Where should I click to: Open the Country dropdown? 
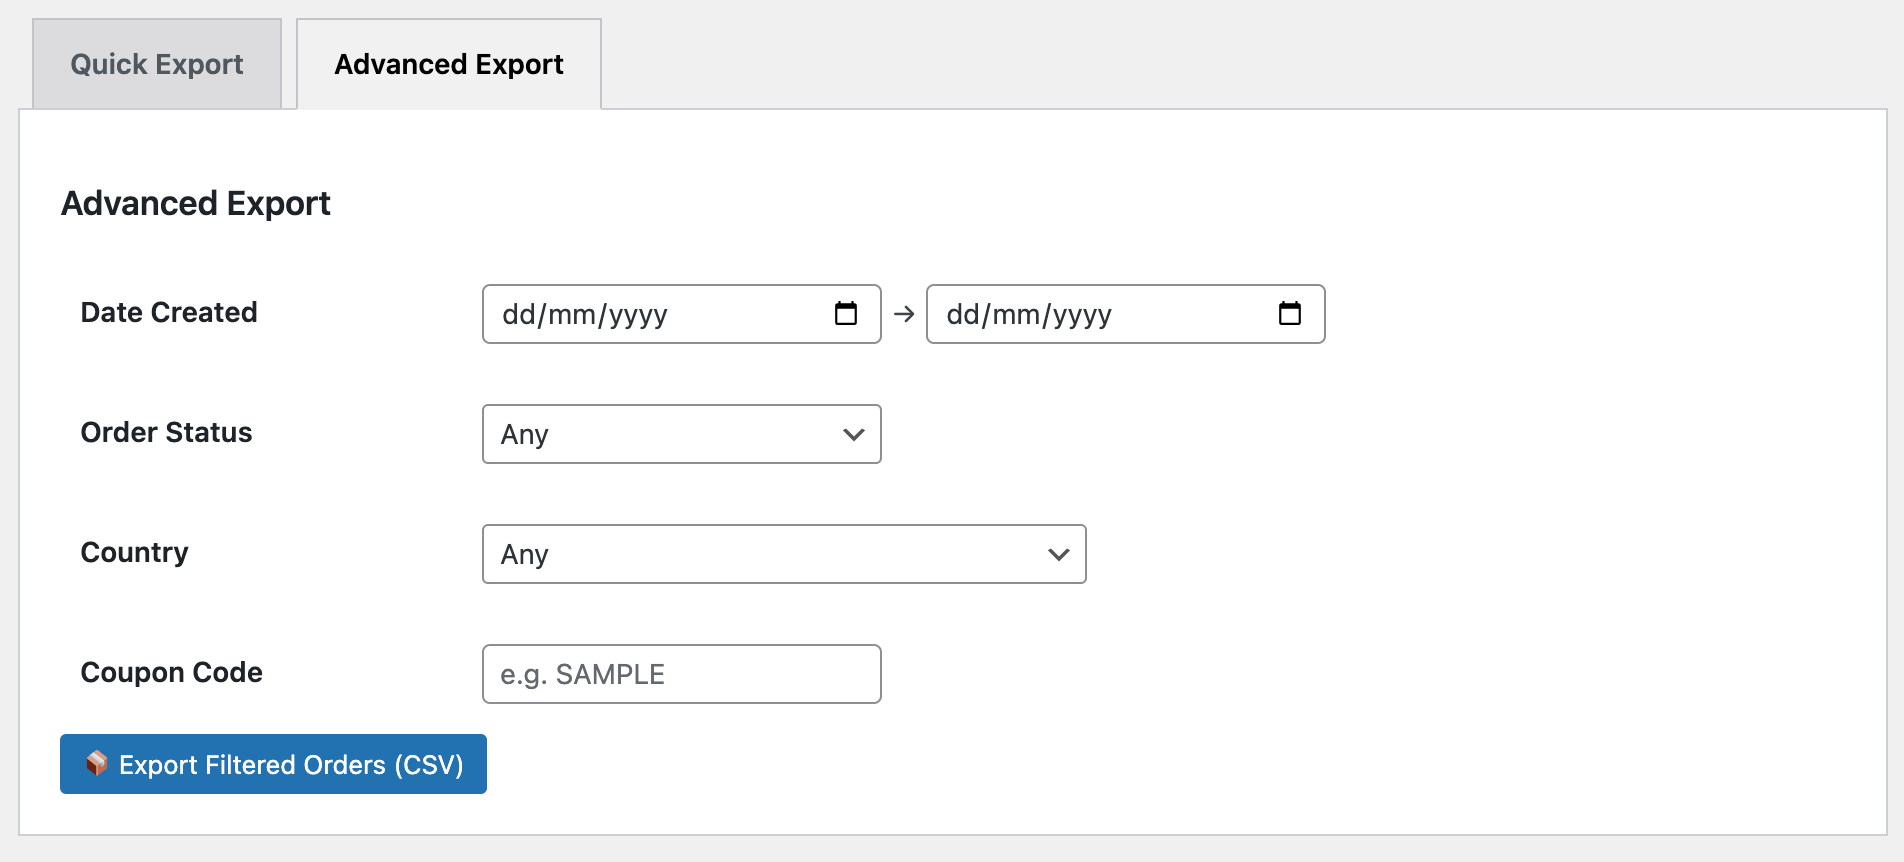(783, 554)
